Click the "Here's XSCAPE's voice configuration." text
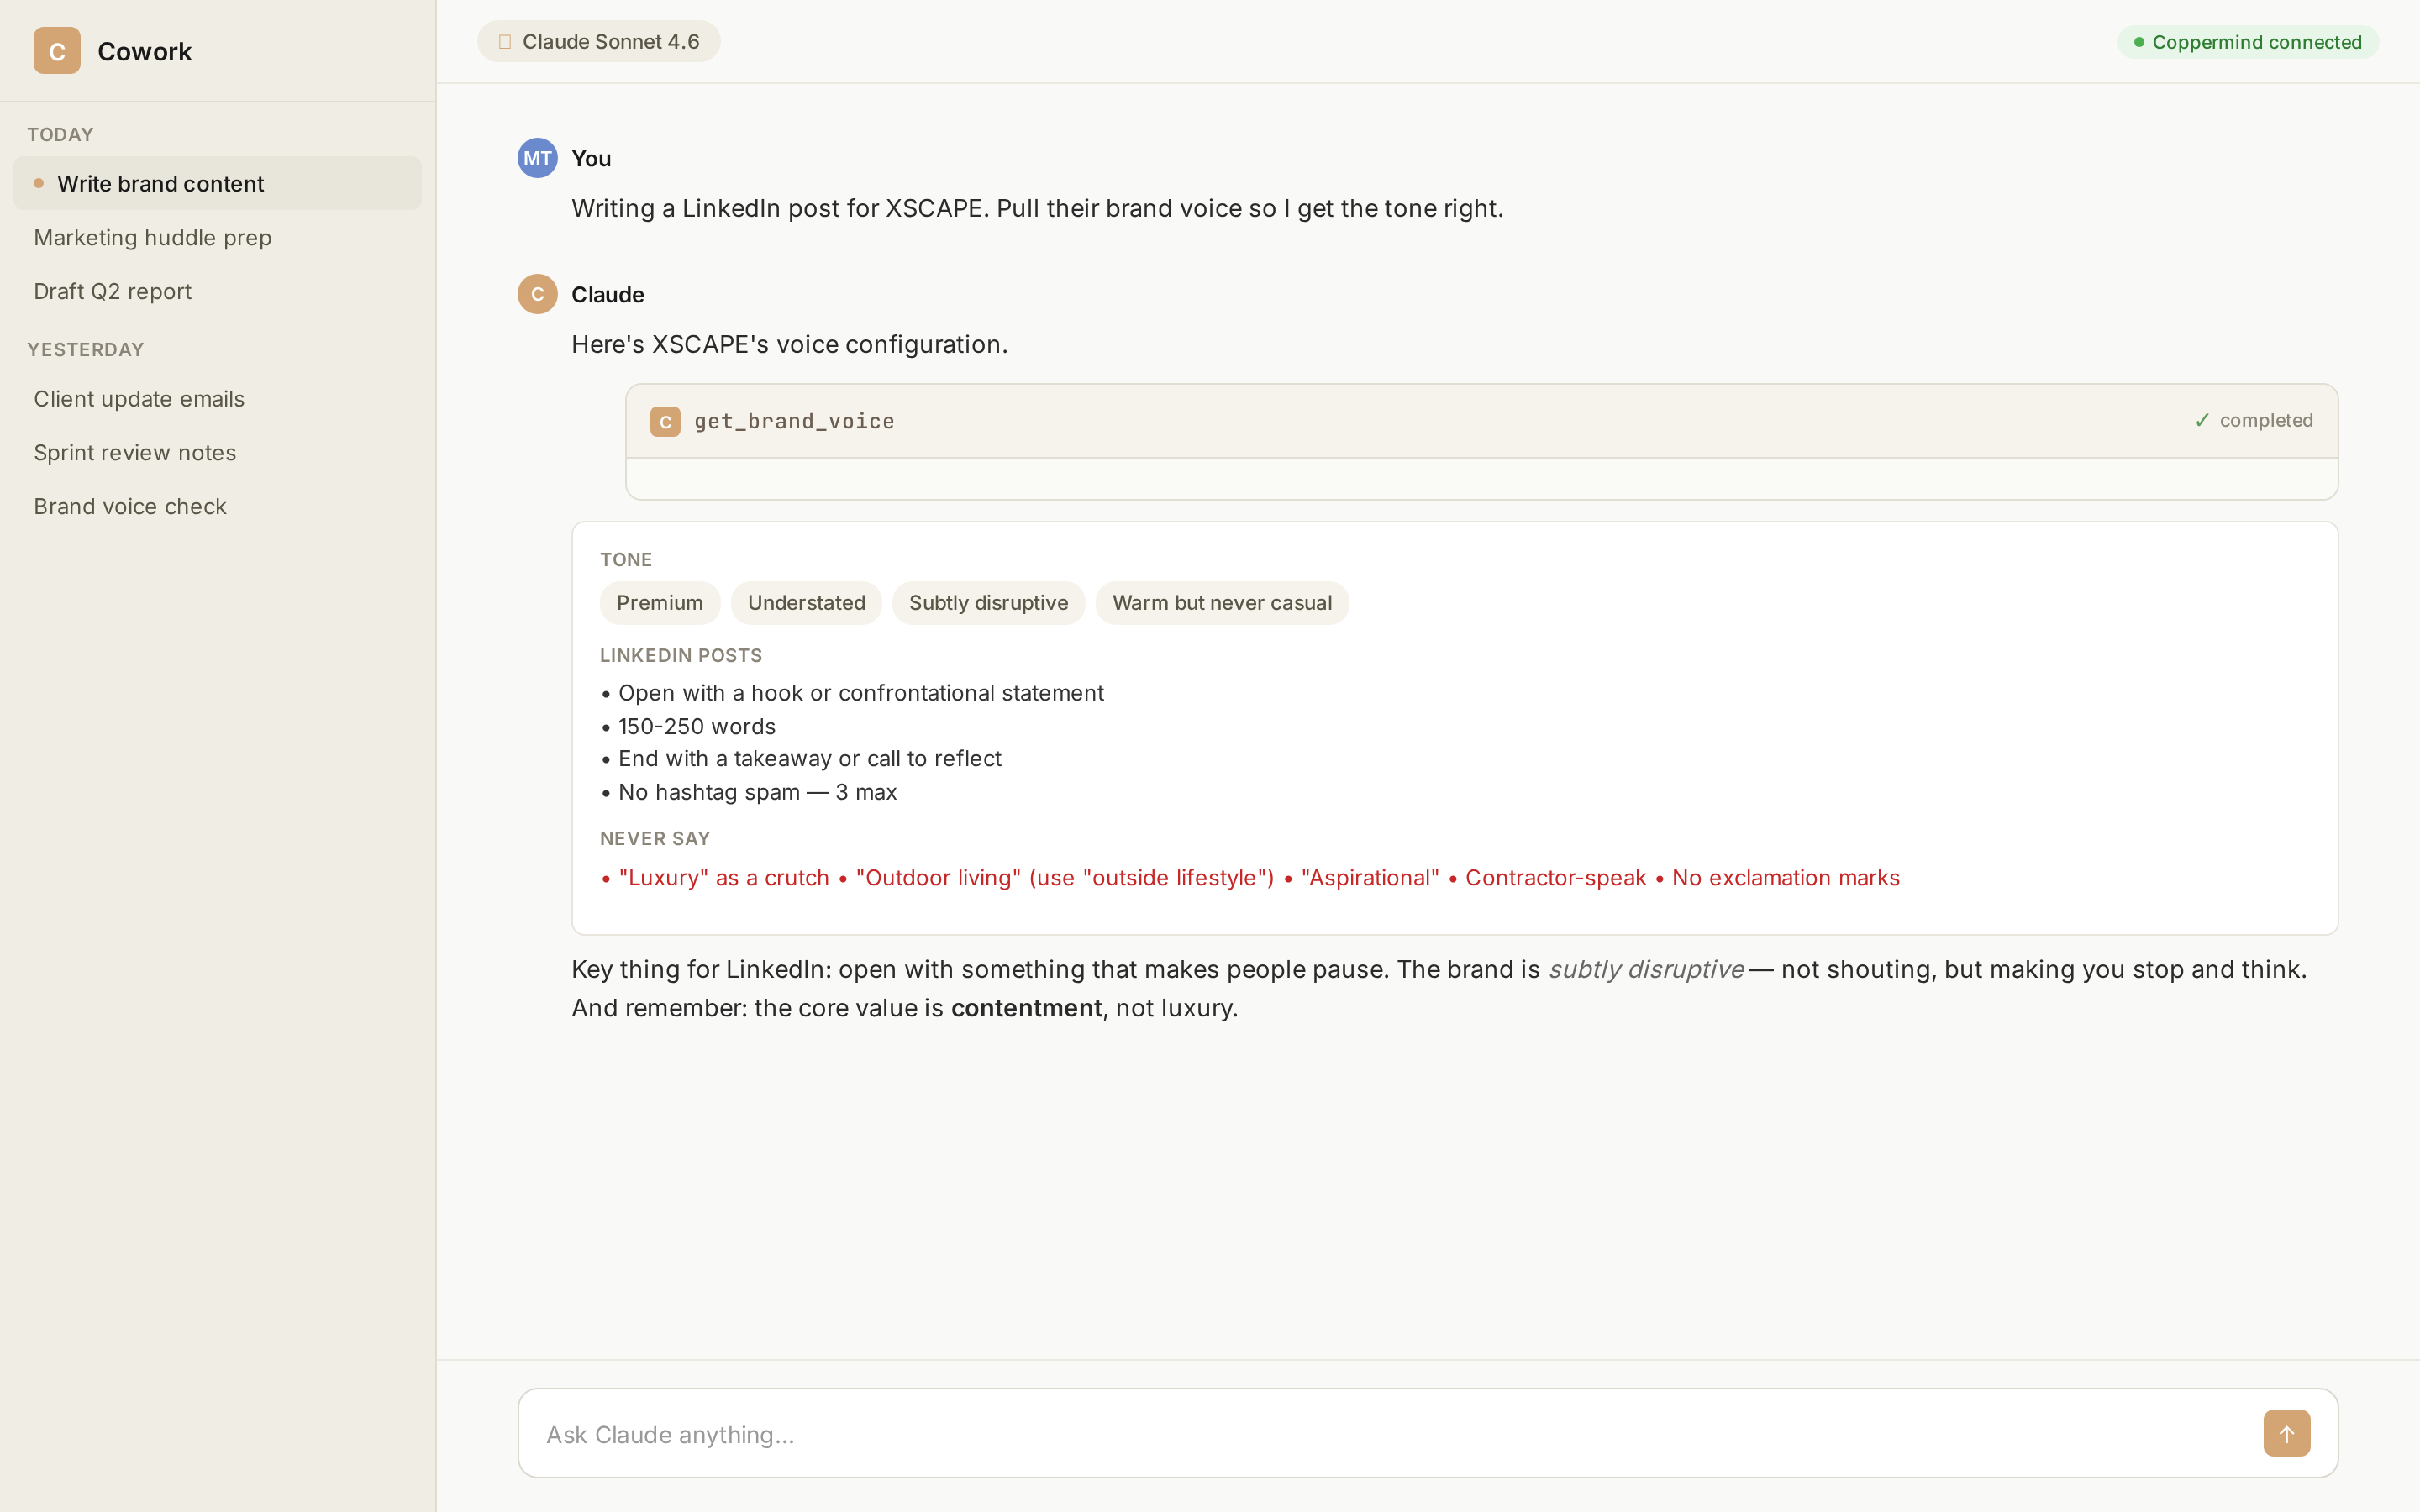 [789, 344]
